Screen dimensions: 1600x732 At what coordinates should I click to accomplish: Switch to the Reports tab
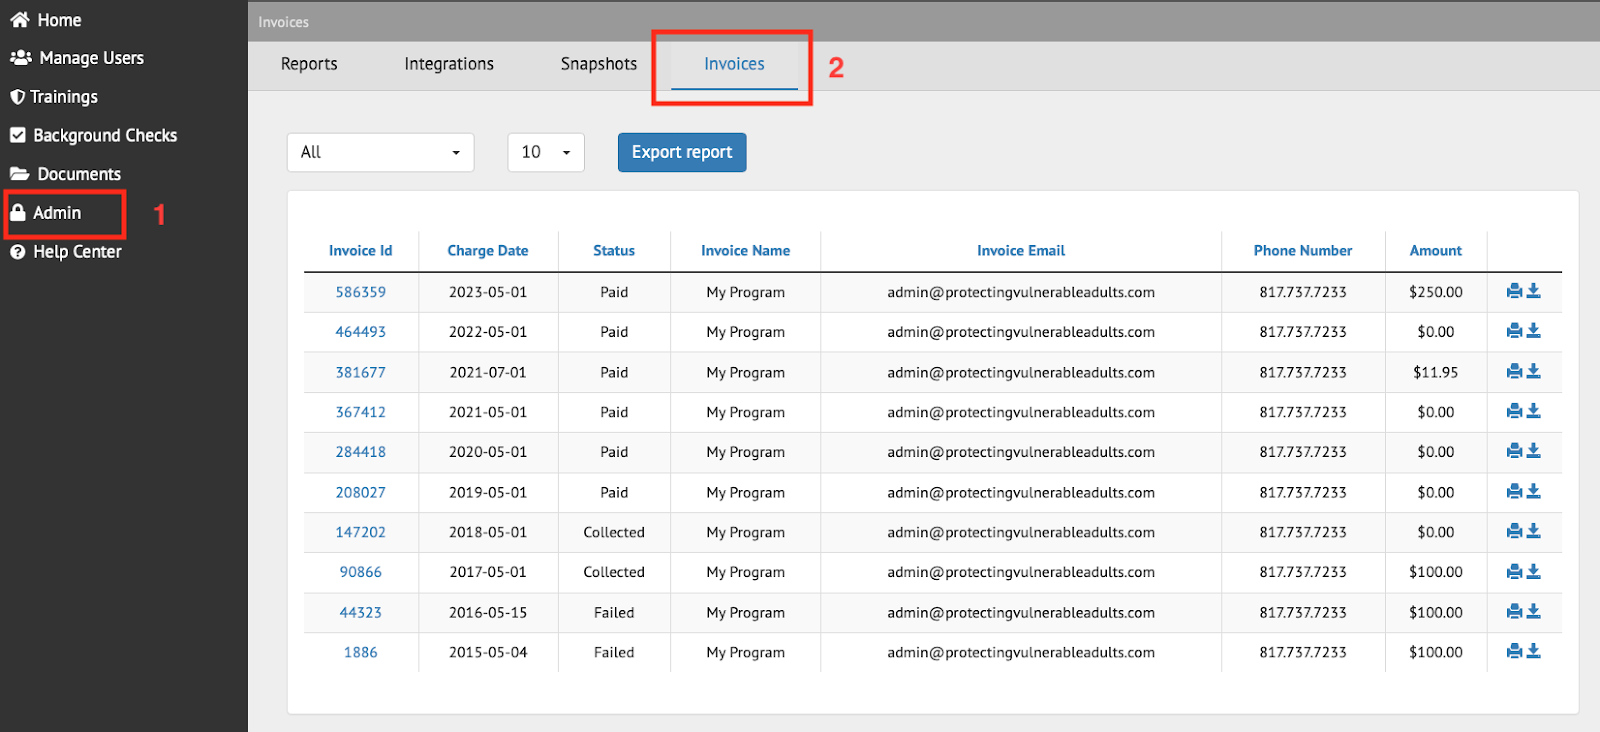point(309,64)
